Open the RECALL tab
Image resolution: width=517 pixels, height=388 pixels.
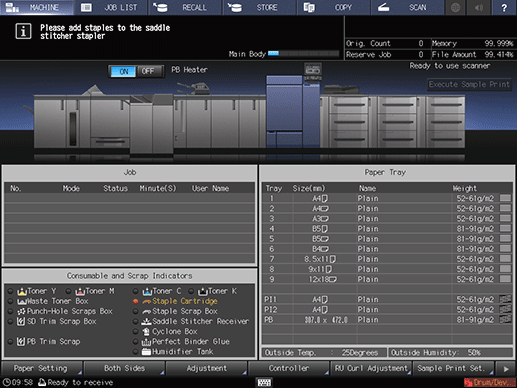pyautogui.click(x=185, y=7)
